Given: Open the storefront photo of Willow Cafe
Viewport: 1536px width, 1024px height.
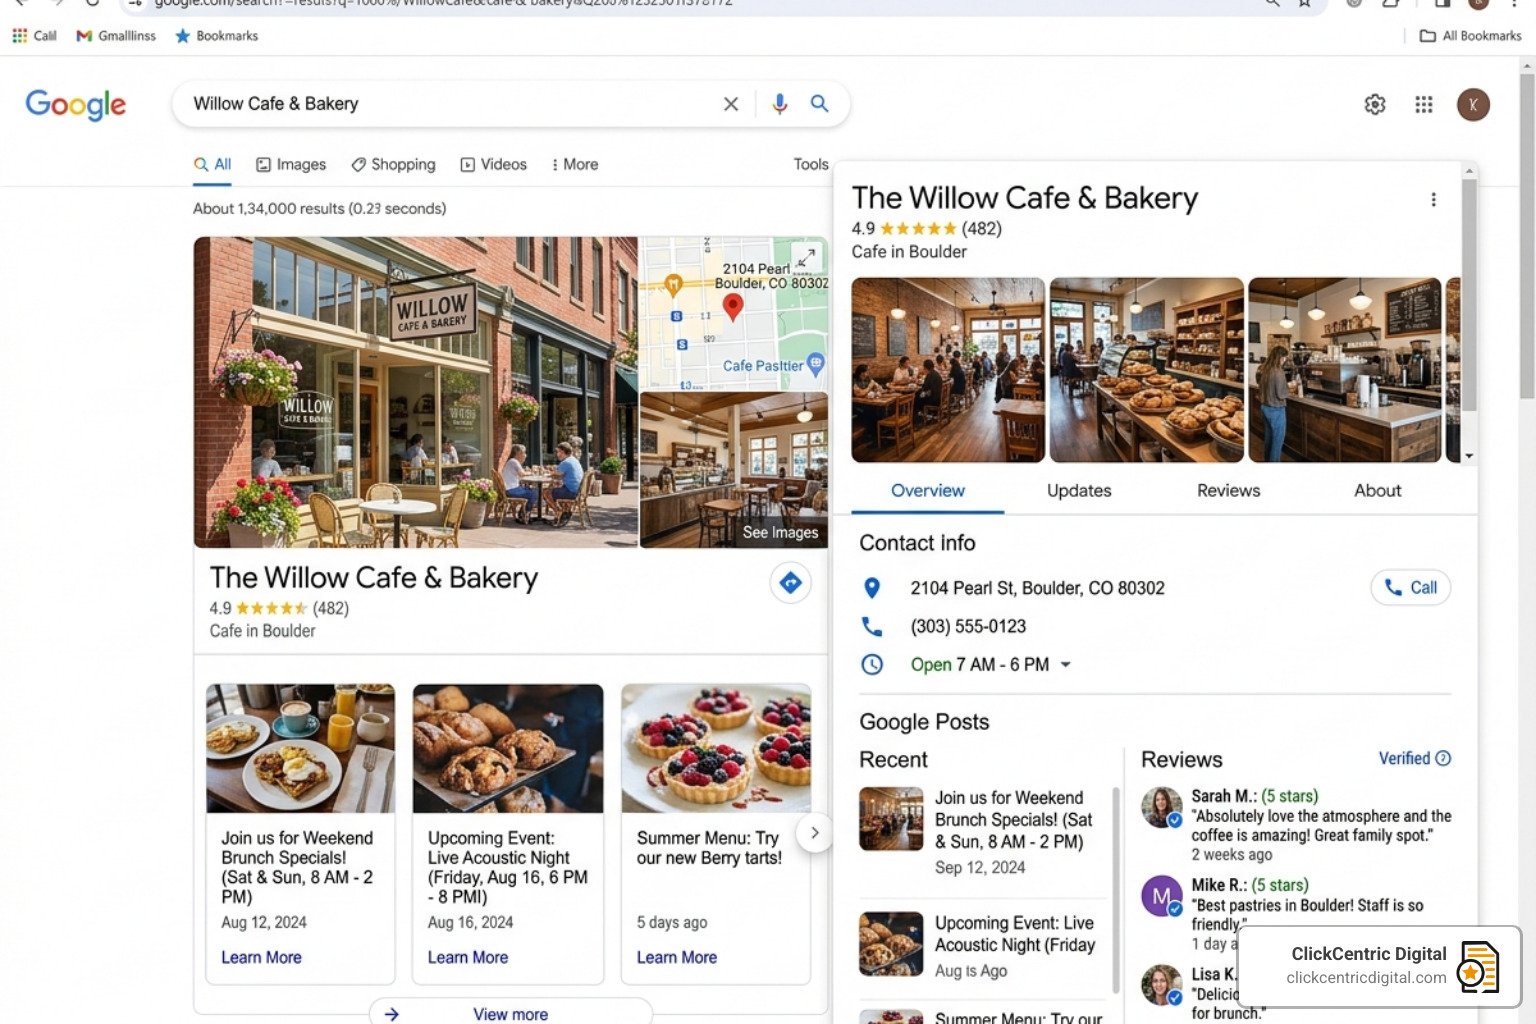Looking at the screenshot, I should tap(416, 392).
